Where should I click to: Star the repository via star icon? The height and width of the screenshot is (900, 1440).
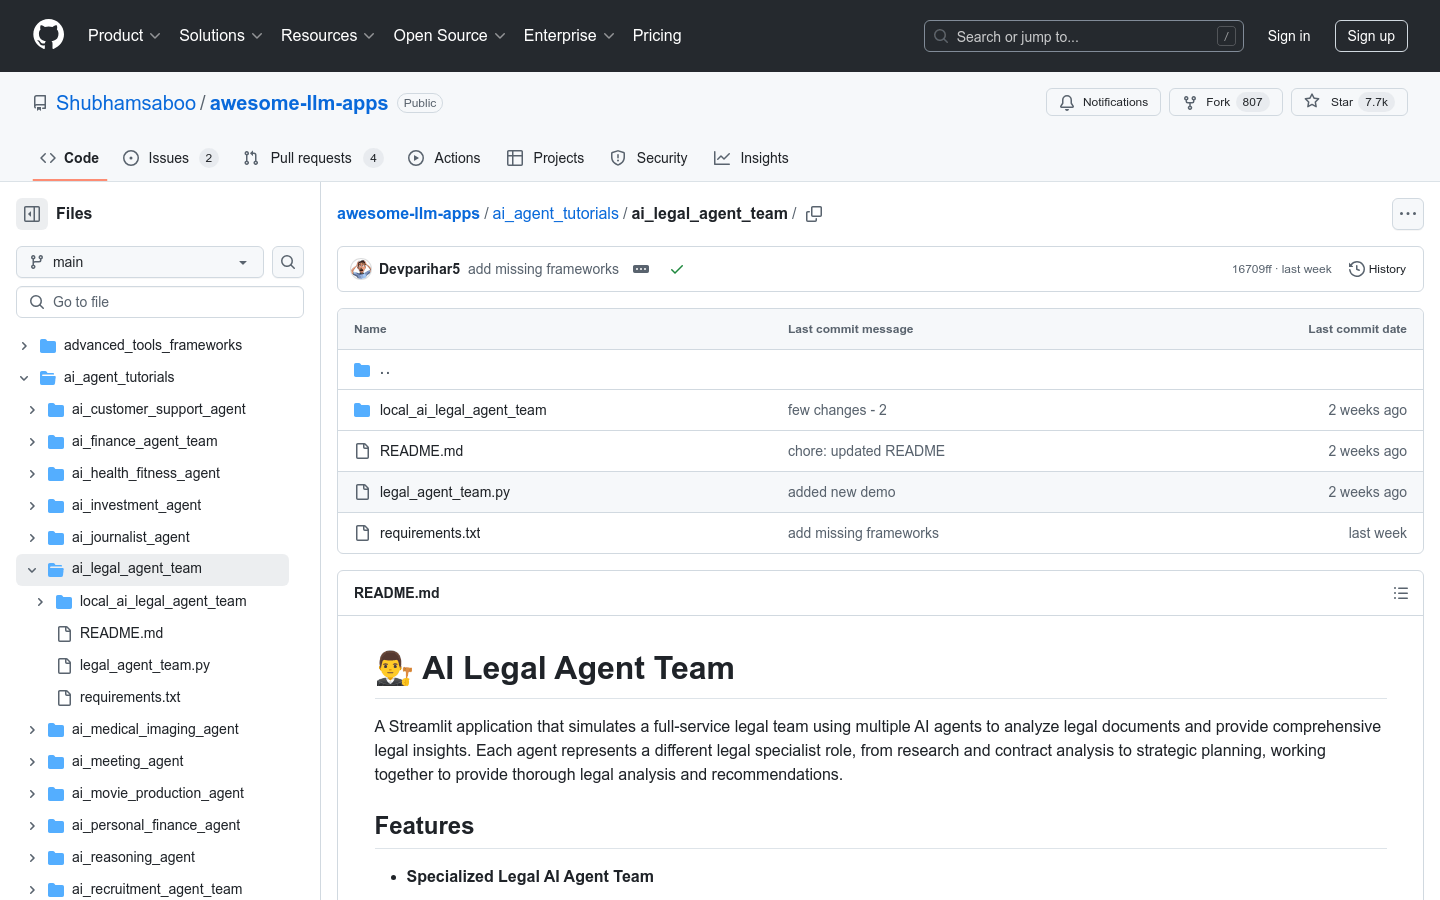pos(1313,101)
